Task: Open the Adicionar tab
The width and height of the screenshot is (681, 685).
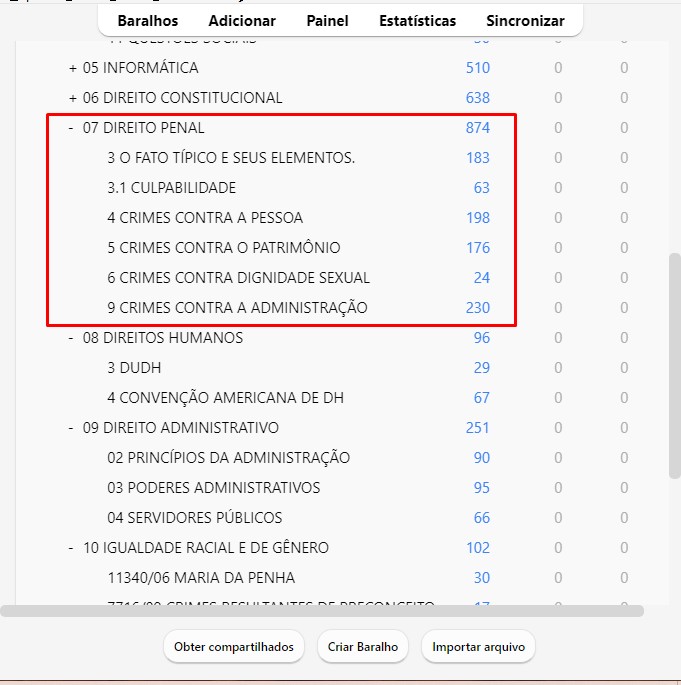Action: pos(242,21)
